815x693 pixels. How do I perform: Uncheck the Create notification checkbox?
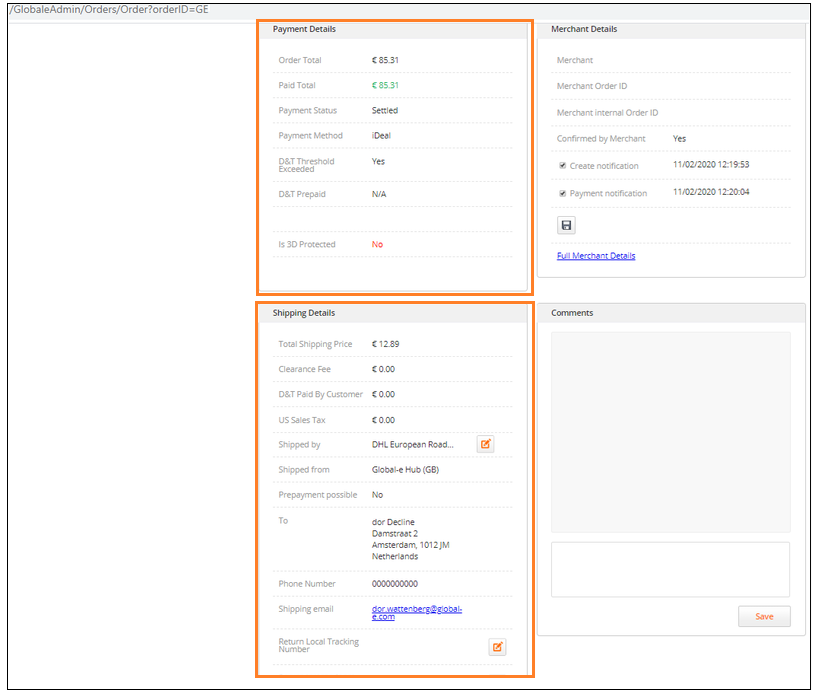(563, 166)
